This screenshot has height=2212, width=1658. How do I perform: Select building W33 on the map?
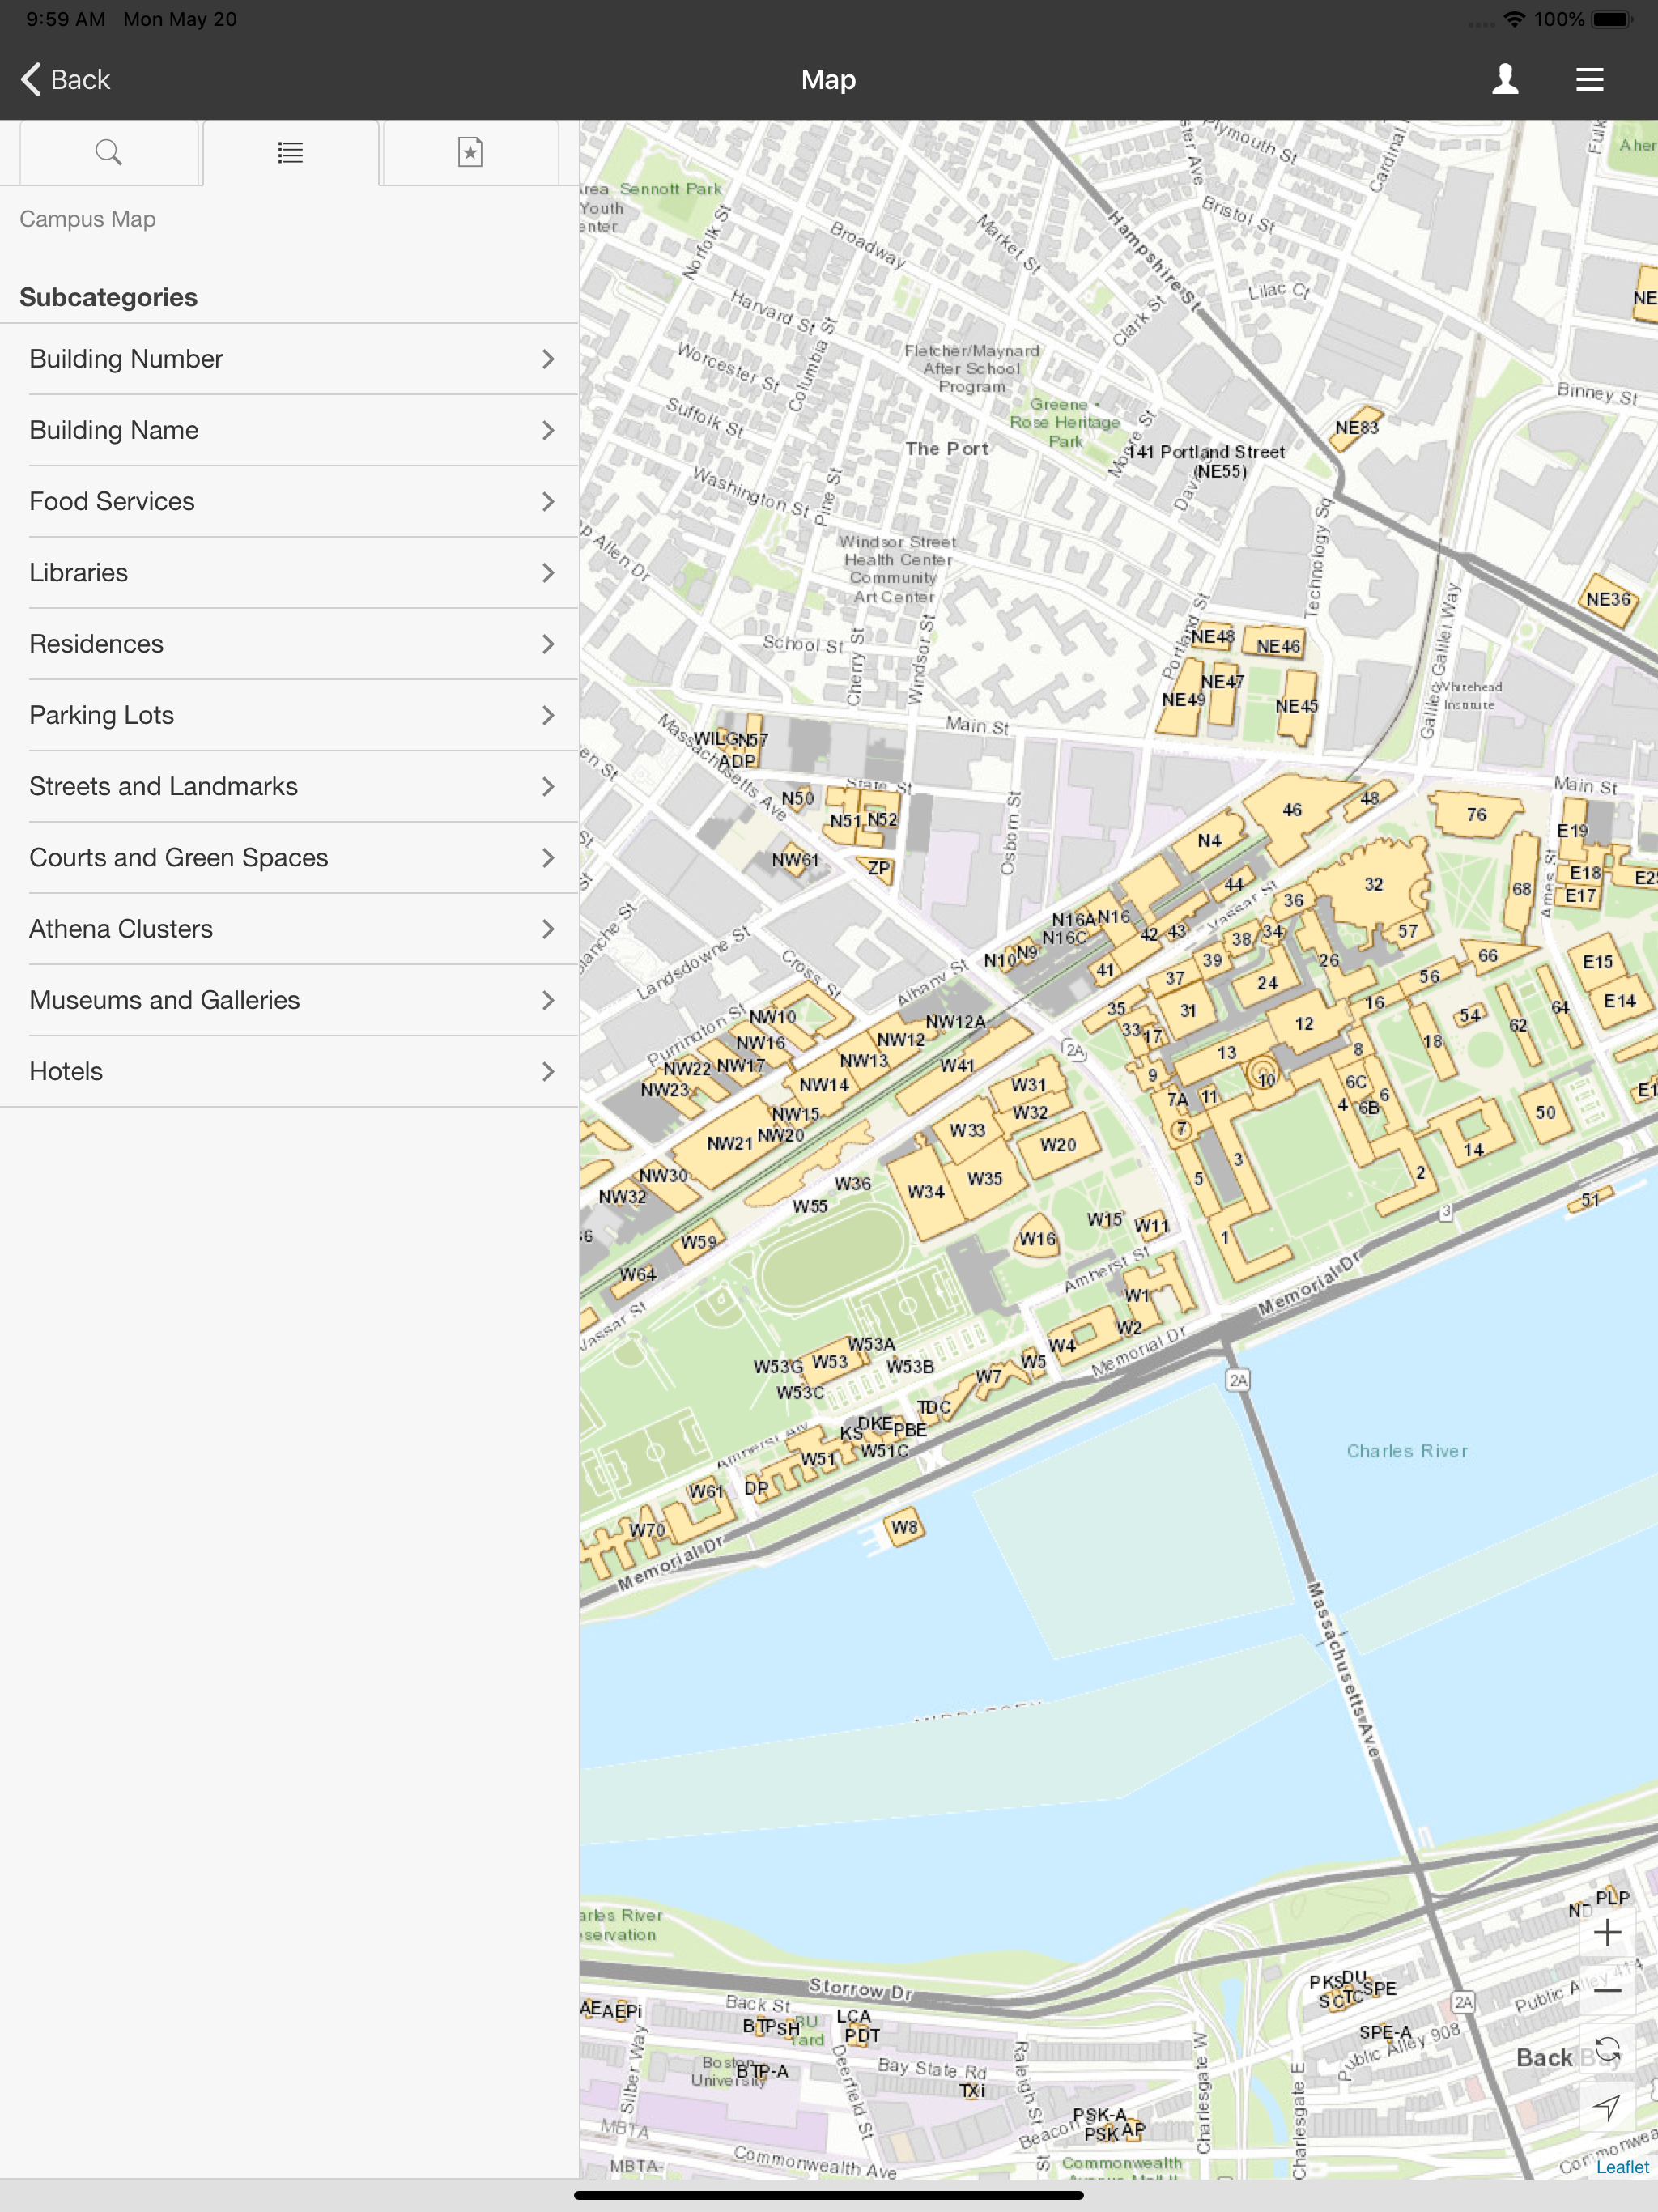pyautogui.click(x=967, y=1130)
